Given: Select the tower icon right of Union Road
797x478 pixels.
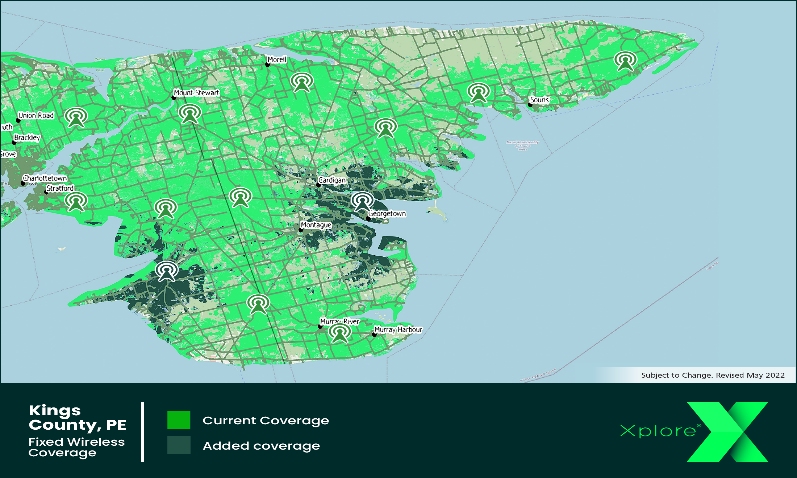Looking at the screenshot, I should pyautogui.click(x=75, y=117).
